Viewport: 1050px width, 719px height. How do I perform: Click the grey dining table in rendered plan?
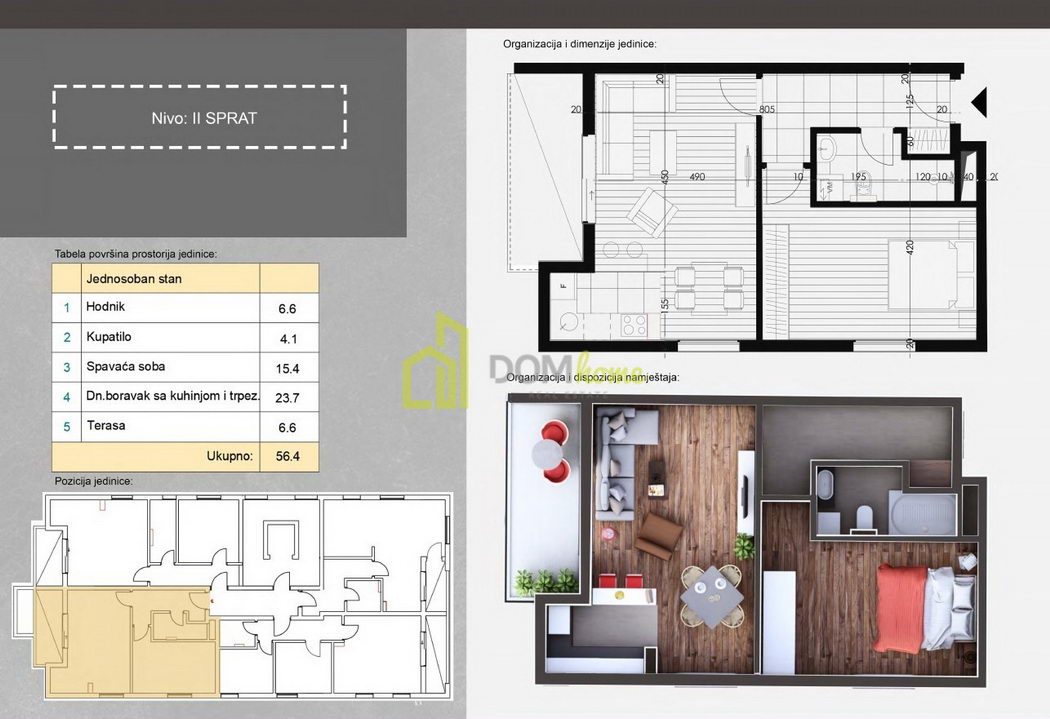[x=710, y=594]
